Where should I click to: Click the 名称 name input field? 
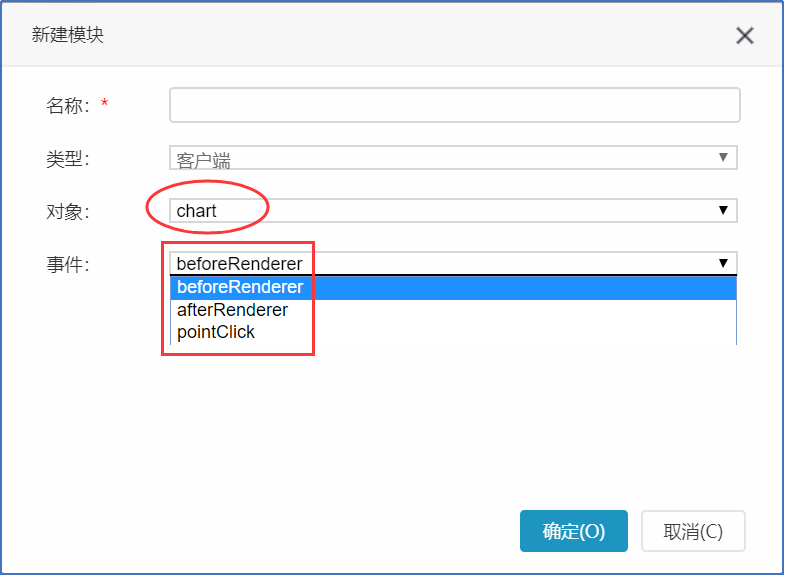pos(455,105)
